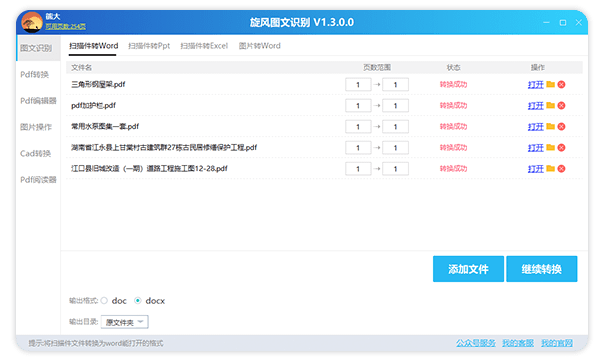Click 打开 link for 常用水泵图集一套.pdf
603x360 pixels.
click(535, 127)
